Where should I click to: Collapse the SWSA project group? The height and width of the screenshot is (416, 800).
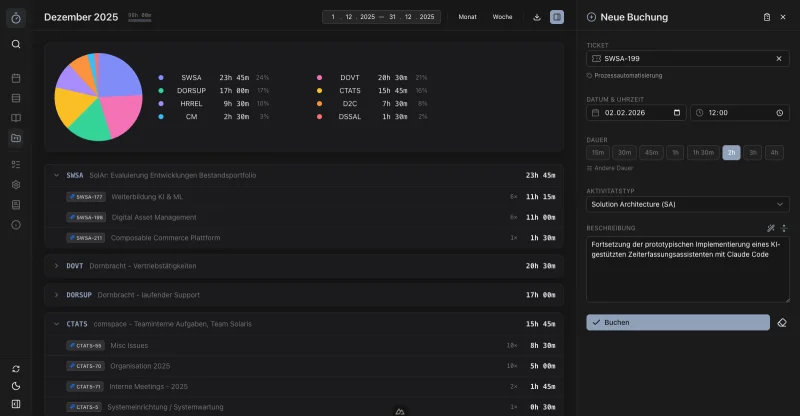point(56,175)
